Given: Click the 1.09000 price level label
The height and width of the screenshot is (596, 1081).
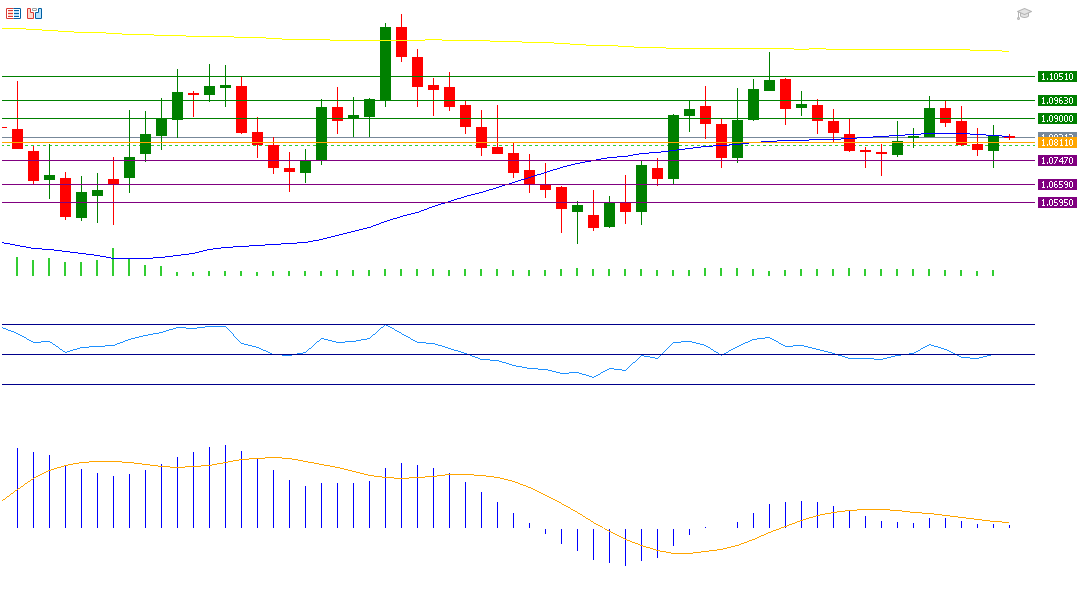Looking at the screenshot, I should (x=1056, y=118).
